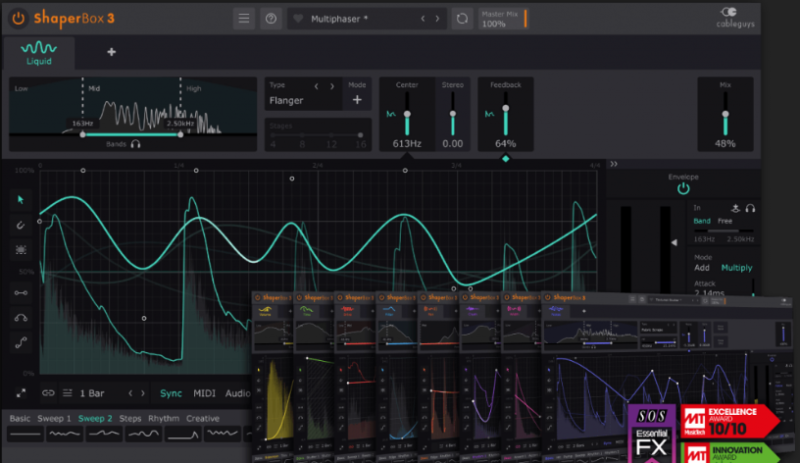The width and height of the screenshot is (800, 463).
Task: Open the 1 Bar length dropdown
Action: pyautogui.click(x=92, y=393)
